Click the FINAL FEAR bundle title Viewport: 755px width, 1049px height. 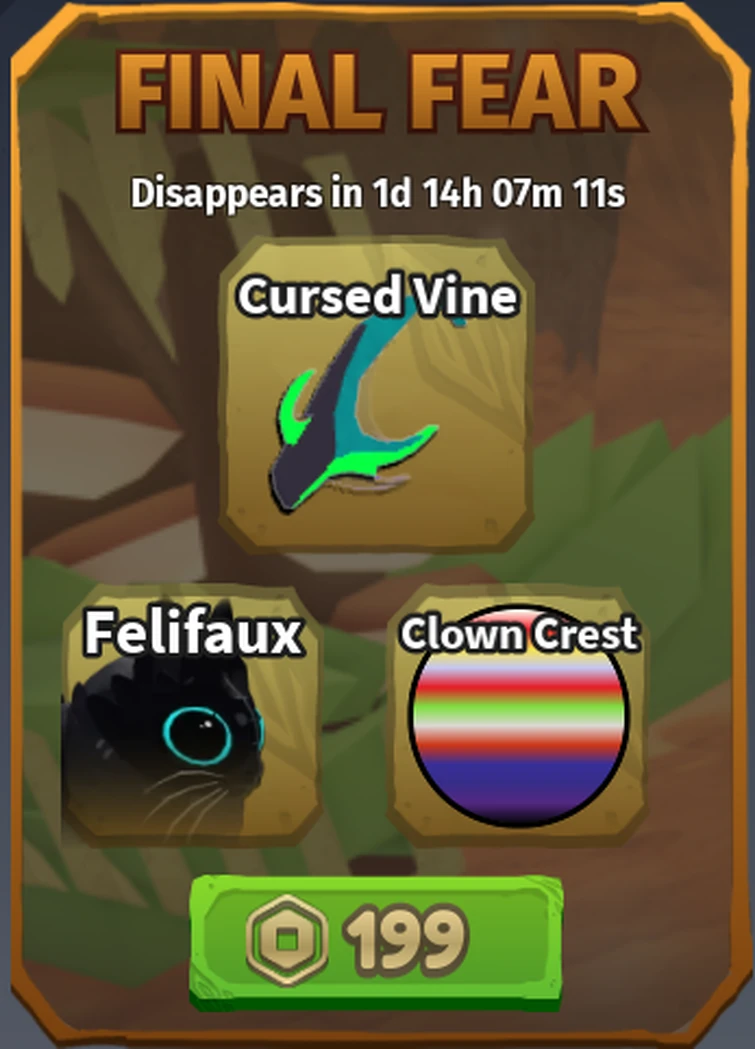[x=379, y=92]
